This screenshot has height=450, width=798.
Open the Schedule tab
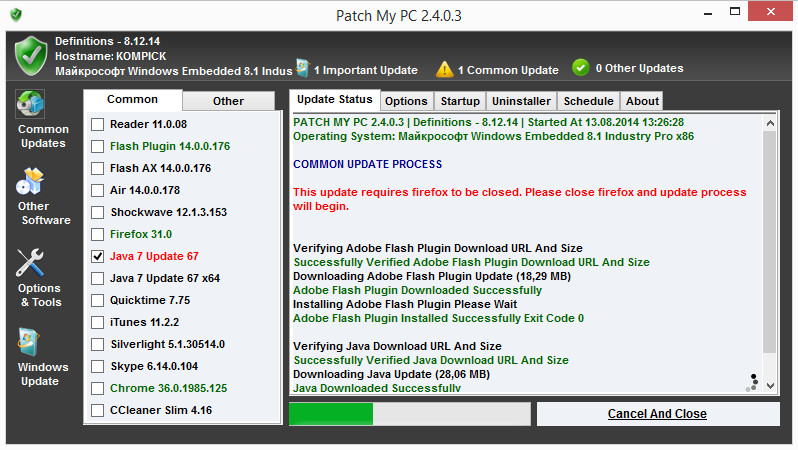coord(588,101)
